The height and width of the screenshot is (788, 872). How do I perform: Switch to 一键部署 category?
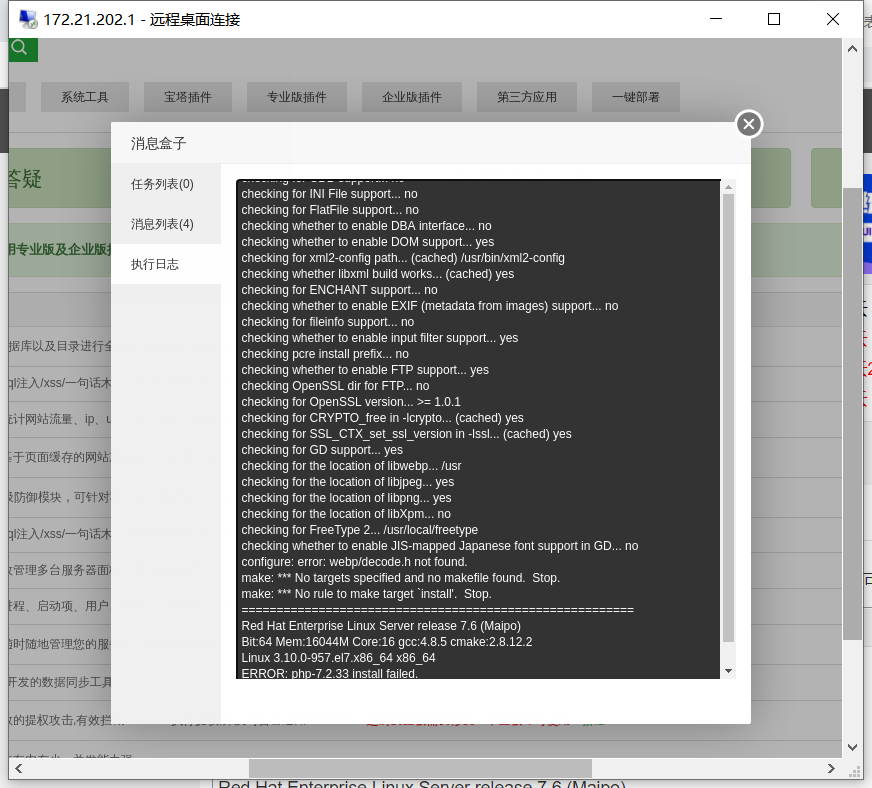(636, 97)
